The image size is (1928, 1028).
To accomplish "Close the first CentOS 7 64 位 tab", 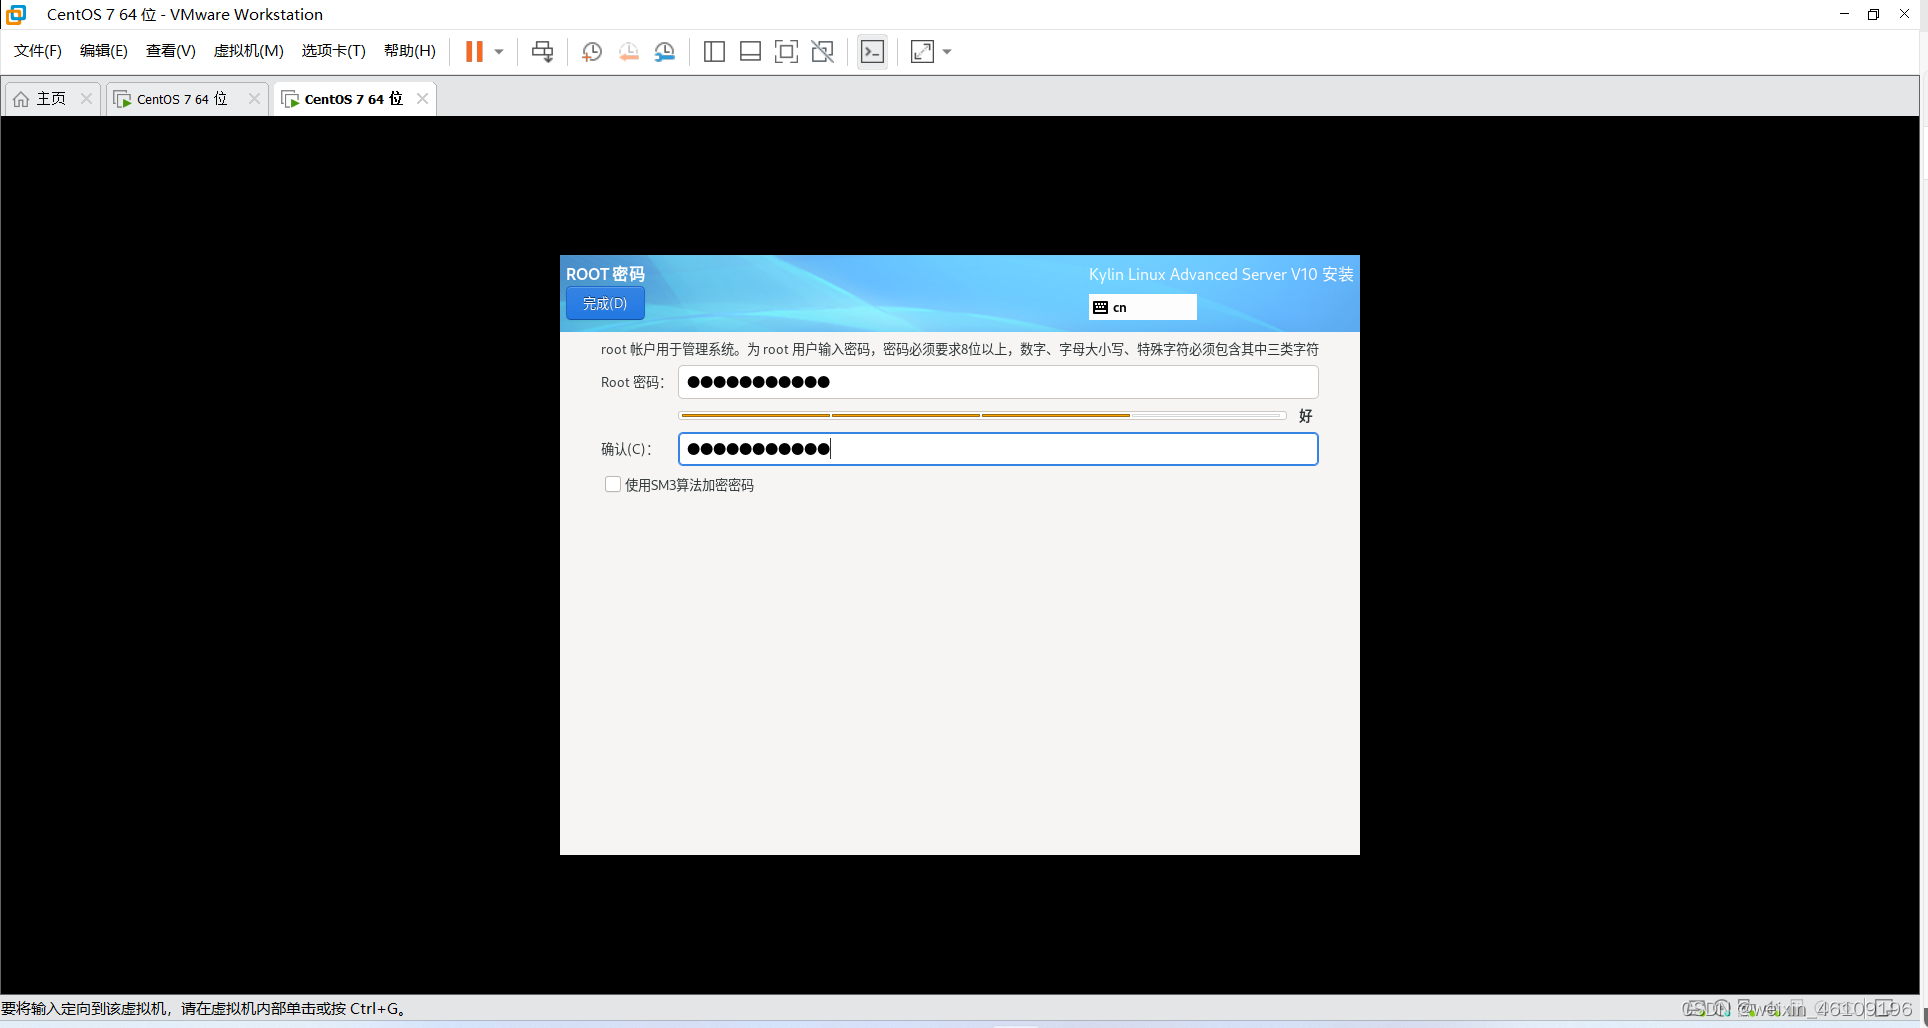I will point(254,99).
